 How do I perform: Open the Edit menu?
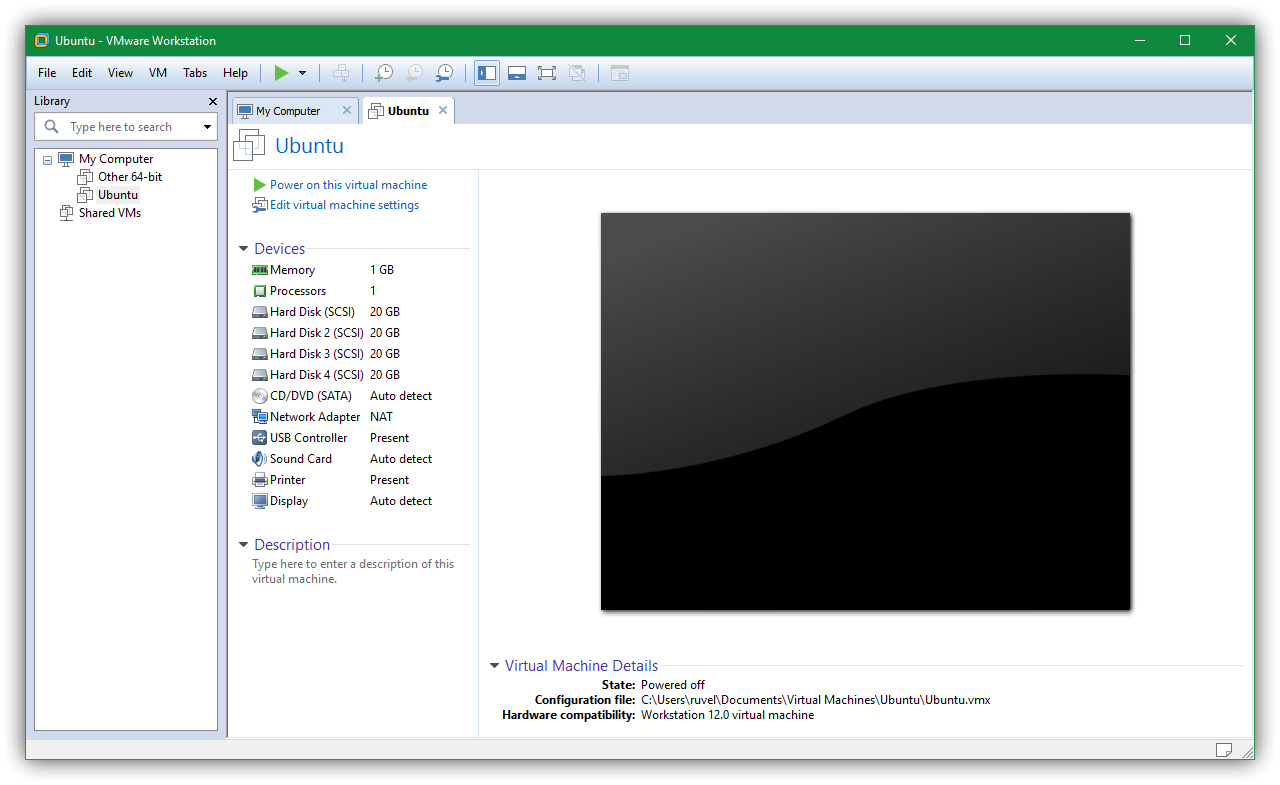pyautogui.click(x=82, y=73)
